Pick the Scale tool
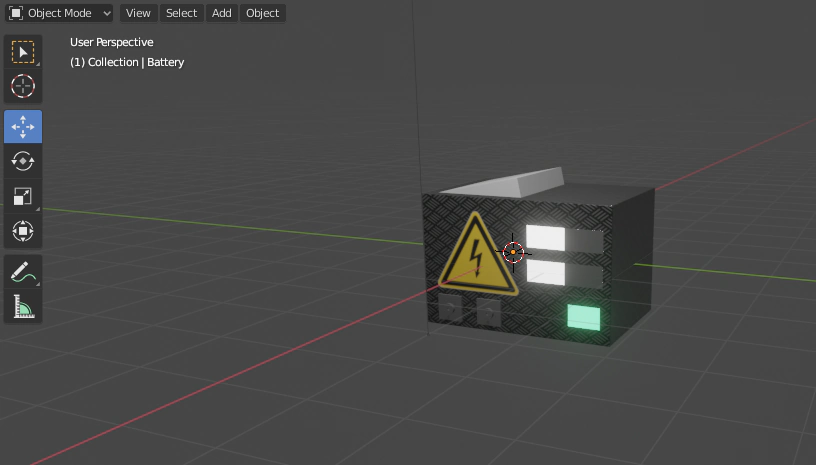Image resolution: width=816 pixels, height=465 pixels. coord(23,196)
